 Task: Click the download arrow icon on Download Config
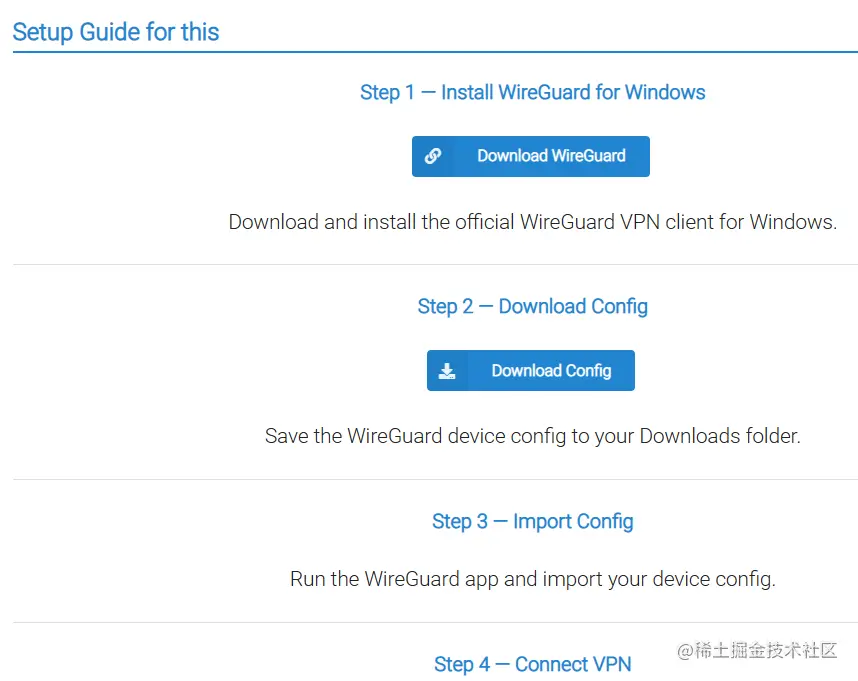(x=447, y=371)
